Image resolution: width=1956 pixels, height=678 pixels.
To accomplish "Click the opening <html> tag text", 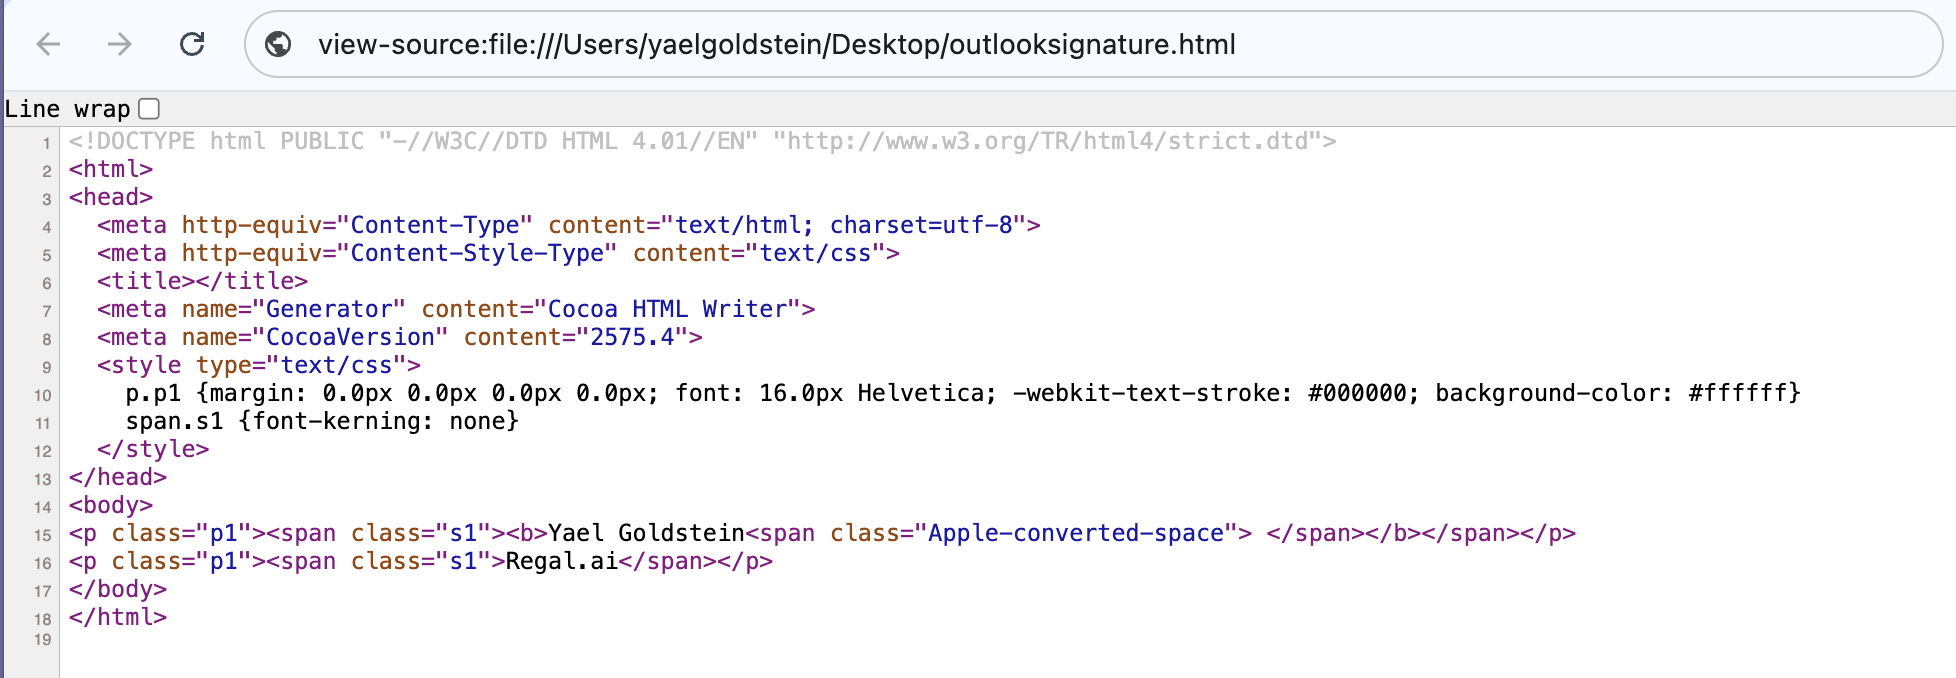I will 111,169.
